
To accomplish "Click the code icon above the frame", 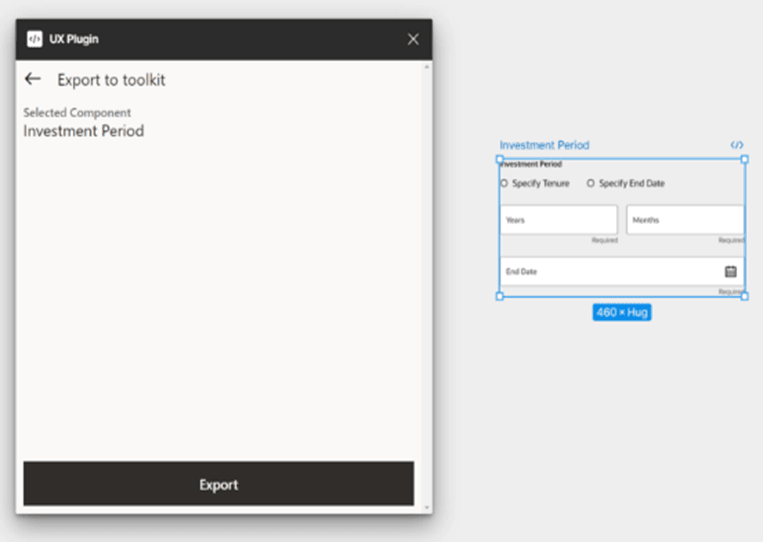I will point(737,145).
